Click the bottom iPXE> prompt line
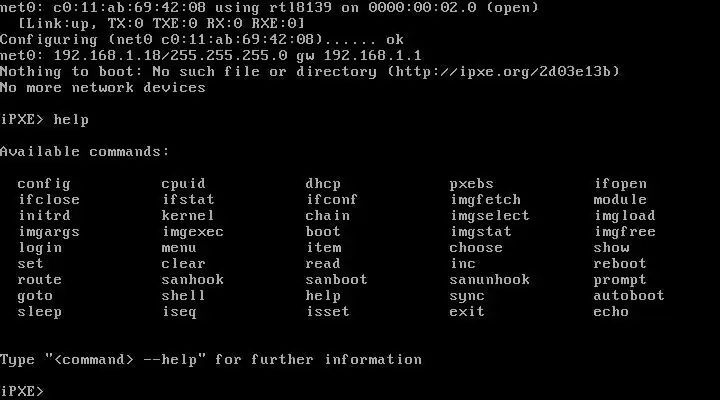720x400 pixels. (22, 391)
